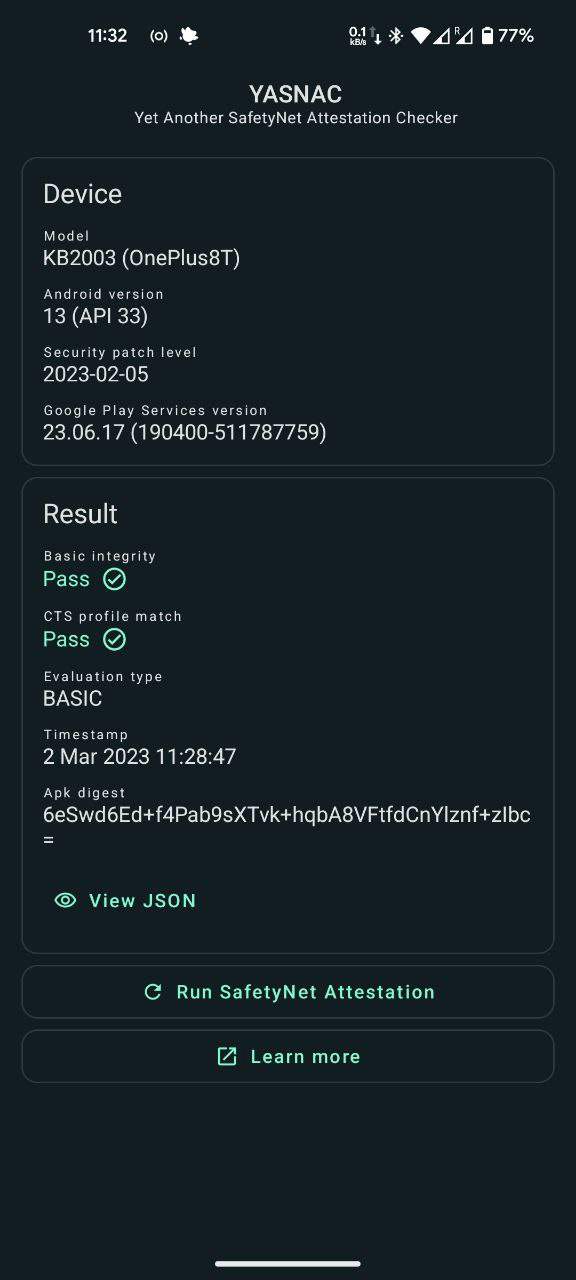Click the cellular signal strength icon
Screen dimensions: 576x1280
coord(443,35)
